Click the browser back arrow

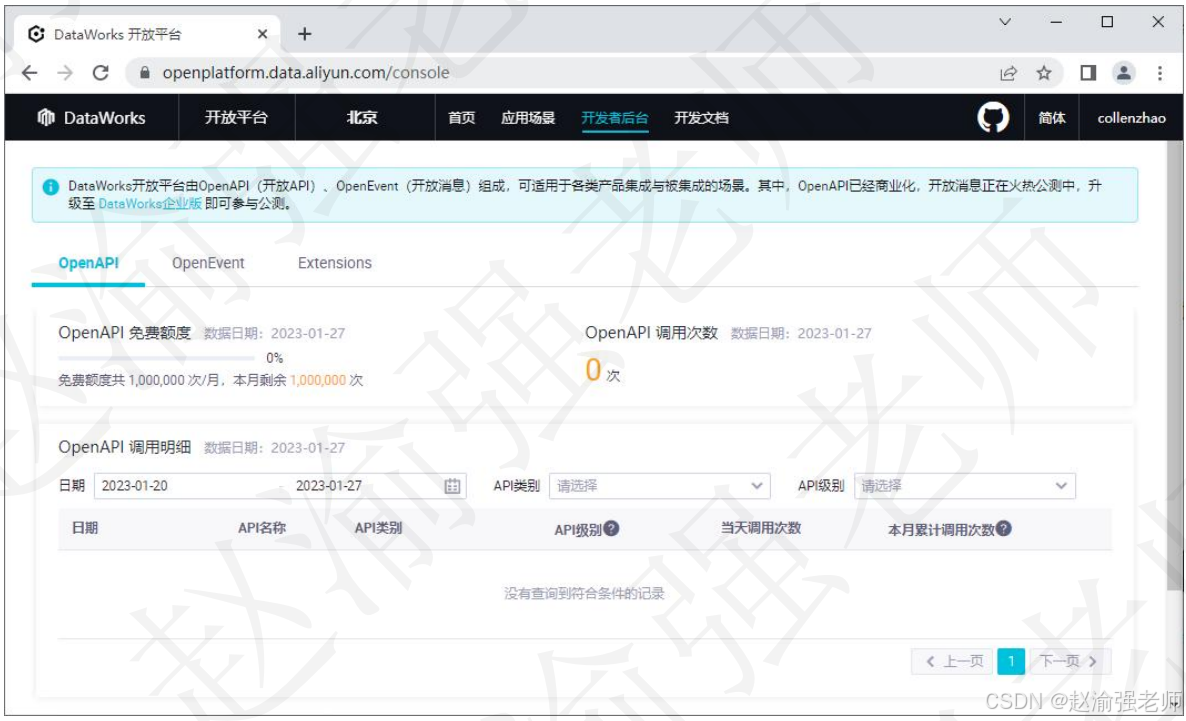(x=29, y=73)
